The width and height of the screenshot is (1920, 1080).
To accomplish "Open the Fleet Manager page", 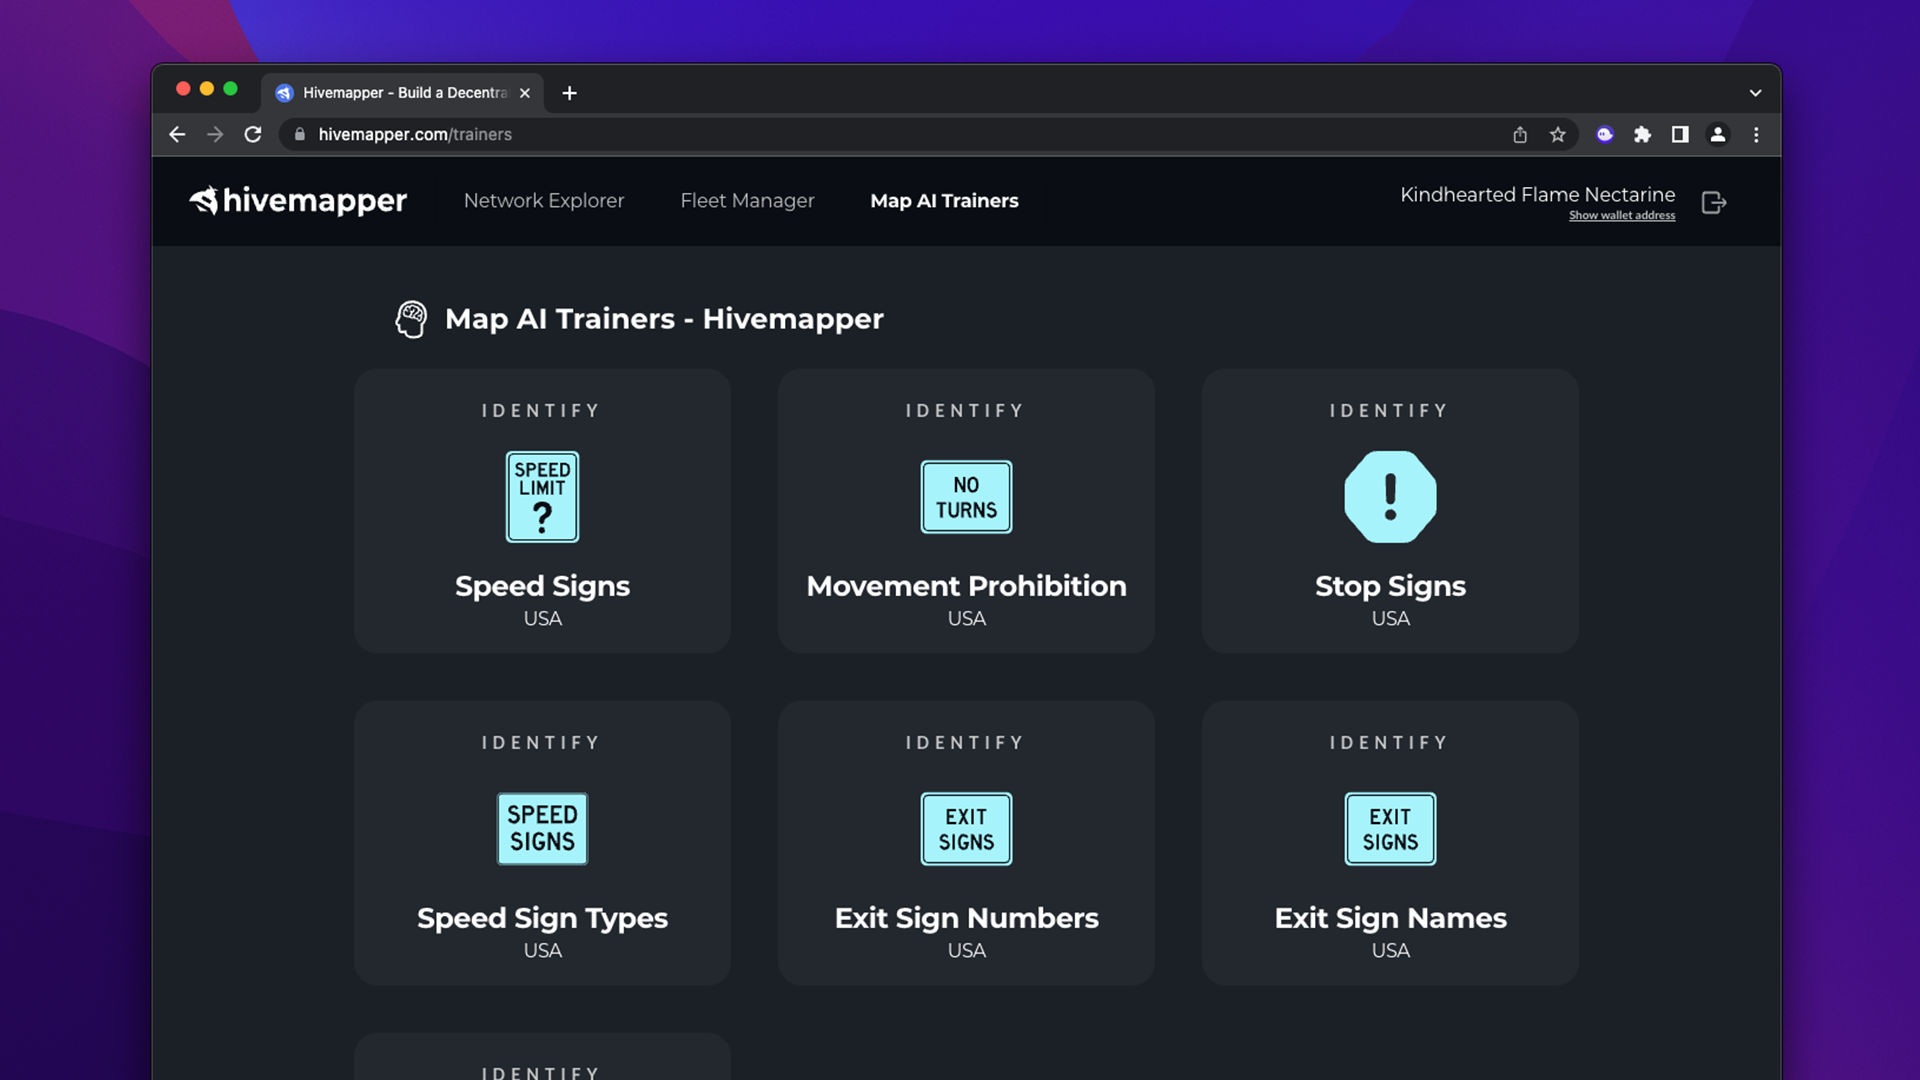I will coord(747,201).
